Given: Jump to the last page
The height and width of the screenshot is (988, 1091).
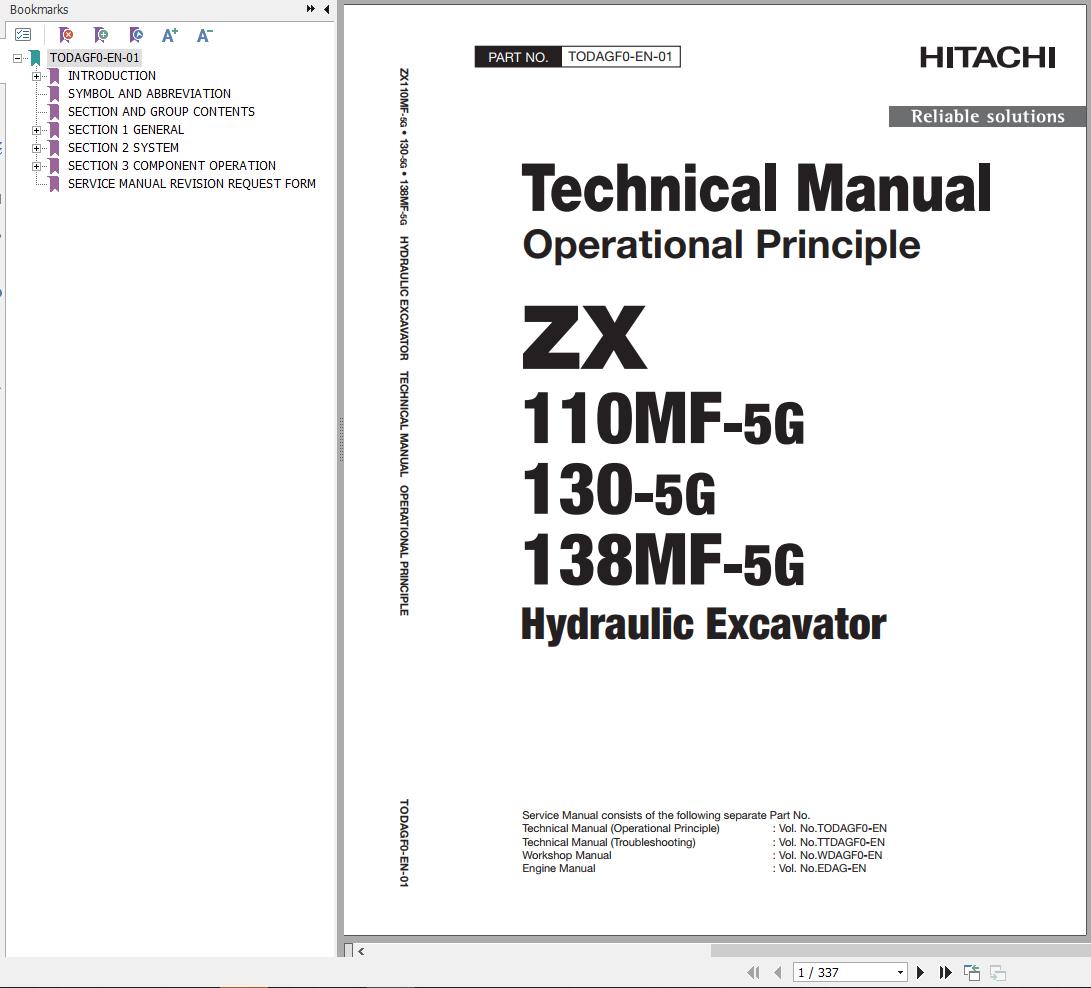Looking at the screenshot, I should coord(945,972).
